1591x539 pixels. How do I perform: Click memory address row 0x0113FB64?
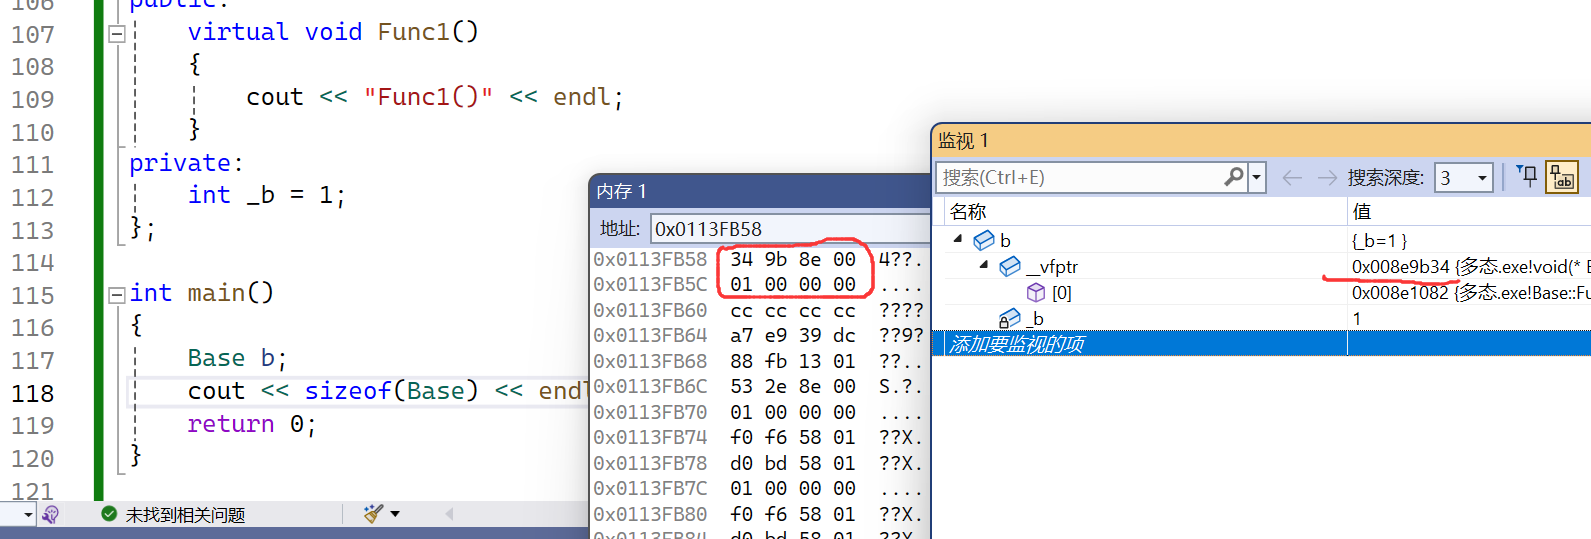650,335
